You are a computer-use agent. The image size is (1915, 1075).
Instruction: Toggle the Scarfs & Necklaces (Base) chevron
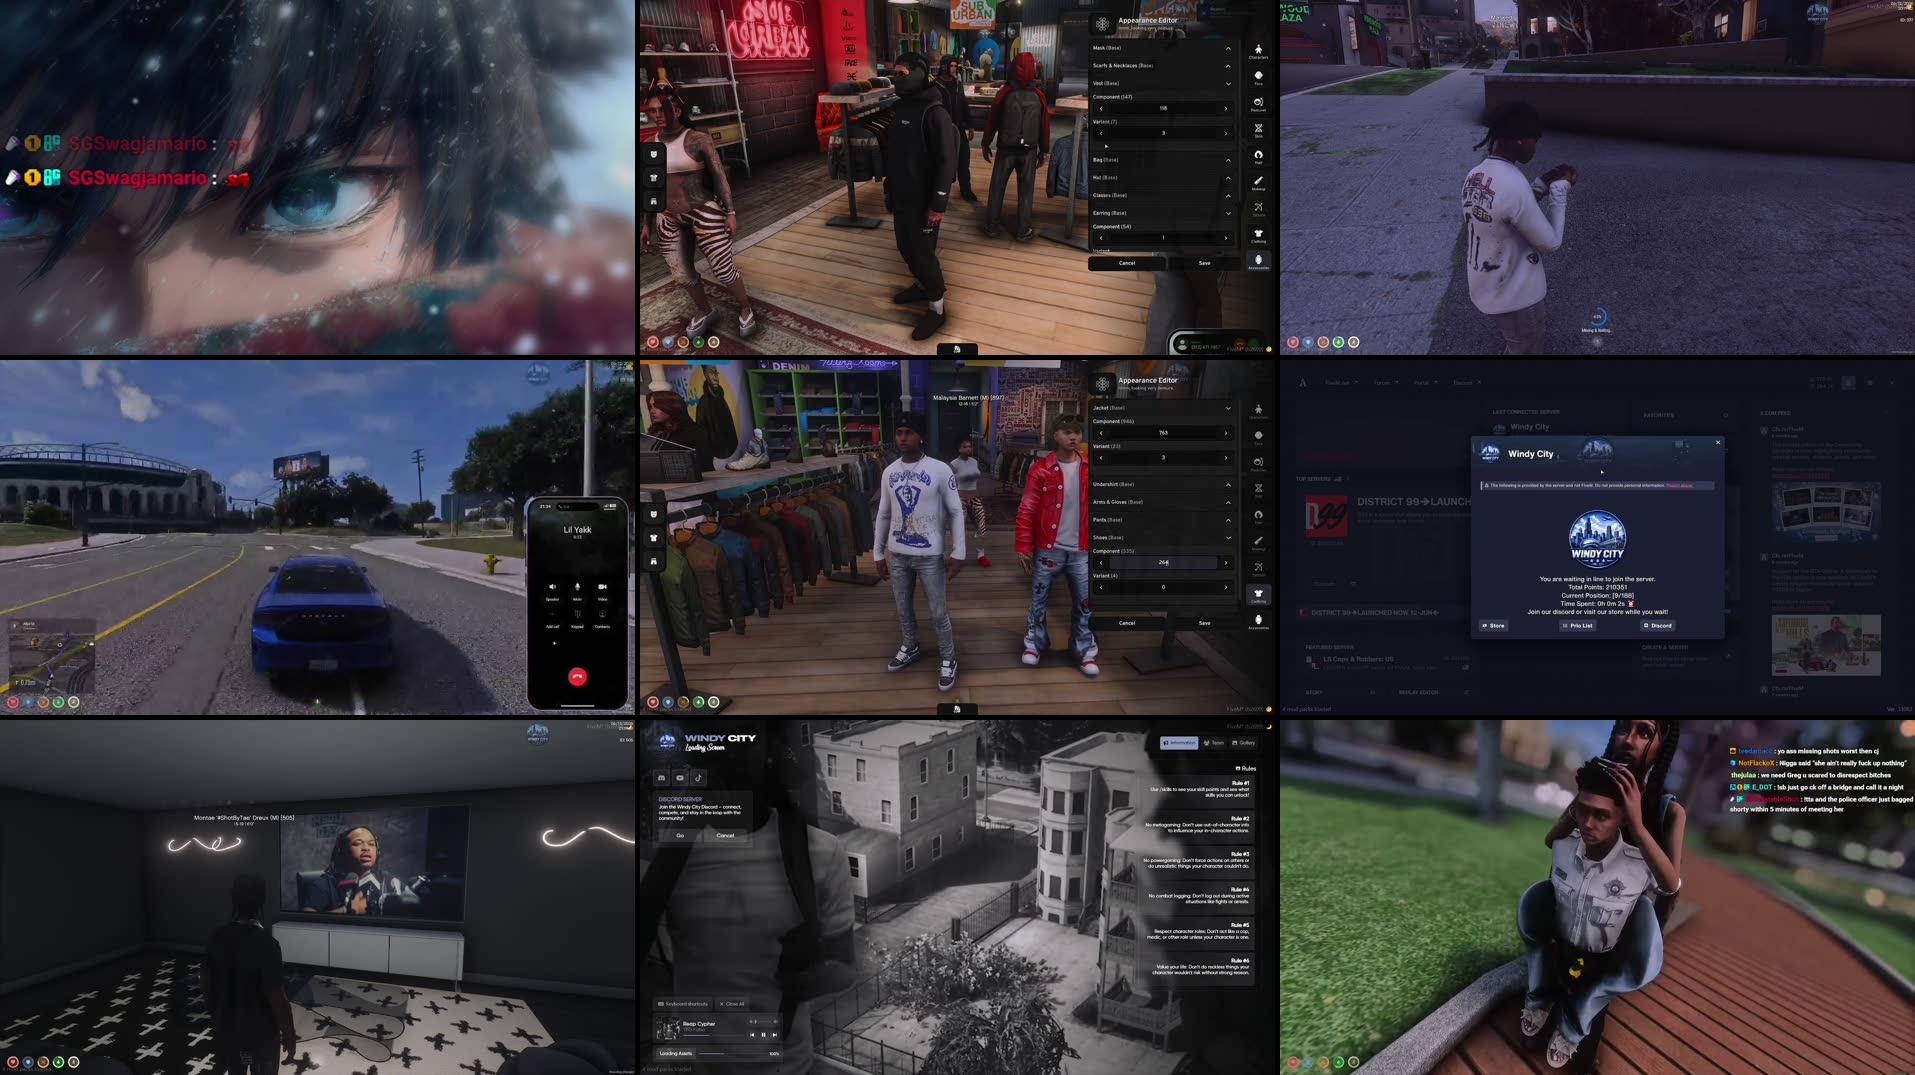(1228, 66)
